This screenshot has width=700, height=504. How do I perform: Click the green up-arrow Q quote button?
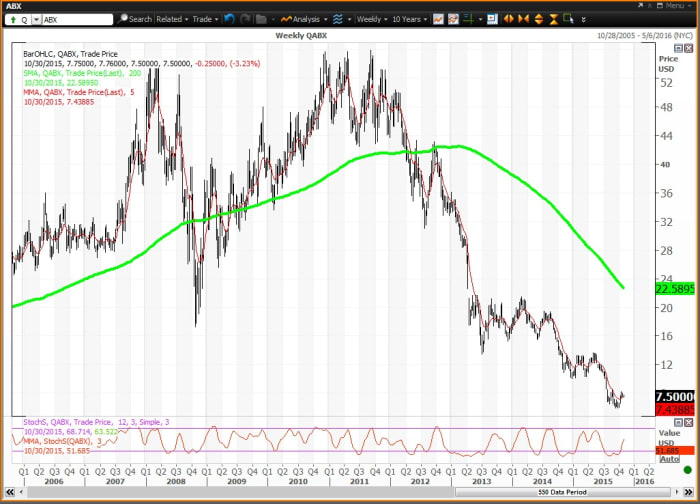[18, 20]
